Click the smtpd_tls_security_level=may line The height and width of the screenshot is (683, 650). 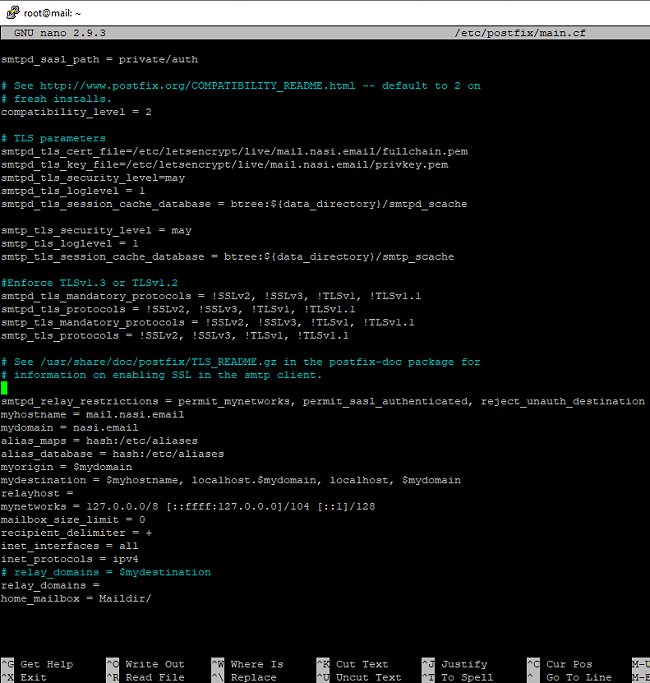[93, 178]
